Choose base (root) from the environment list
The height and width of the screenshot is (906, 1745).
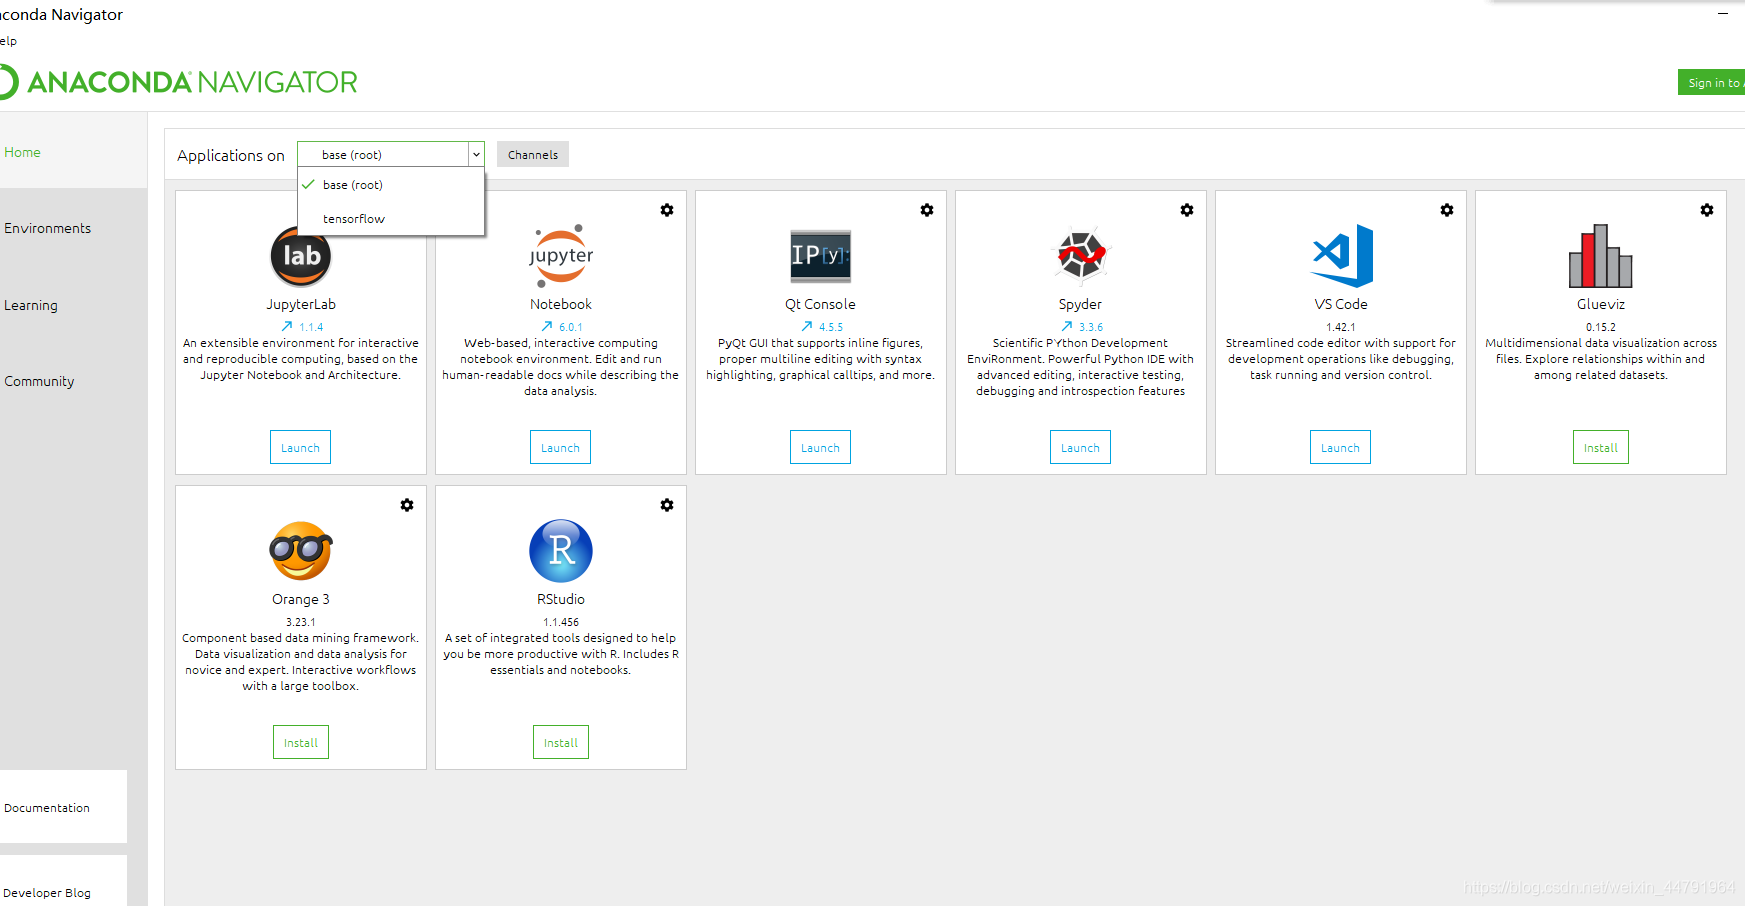391,185
